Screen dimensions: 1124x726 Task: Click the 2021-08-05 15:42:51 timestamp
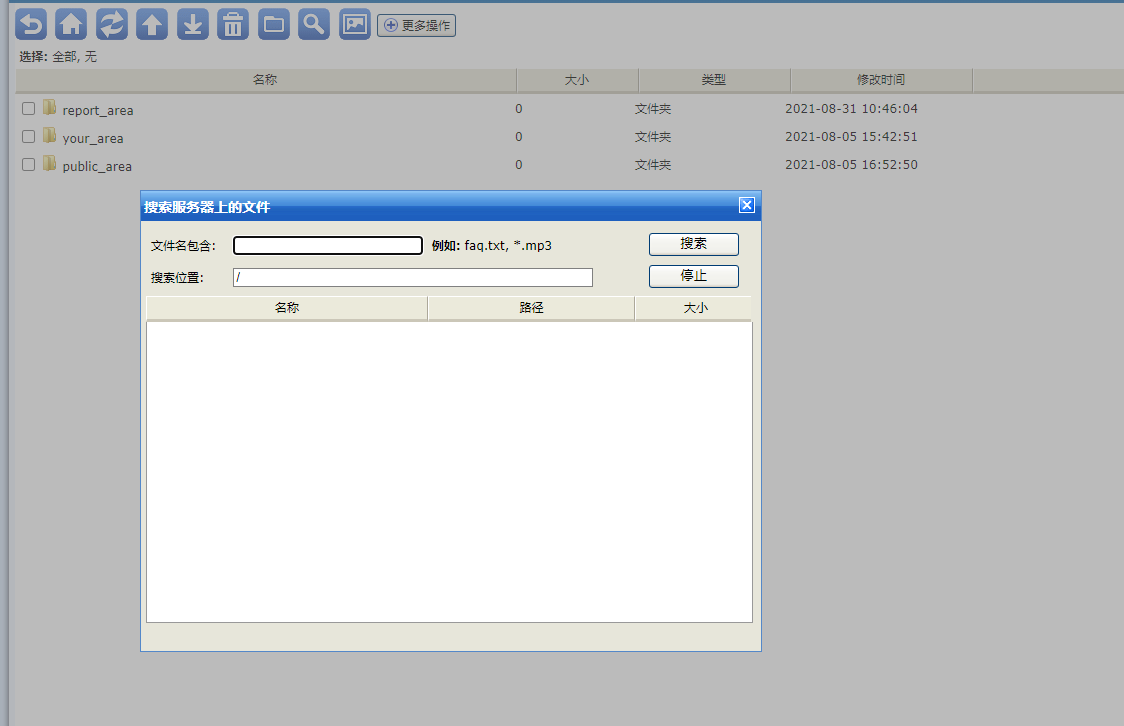click(851, 136)
